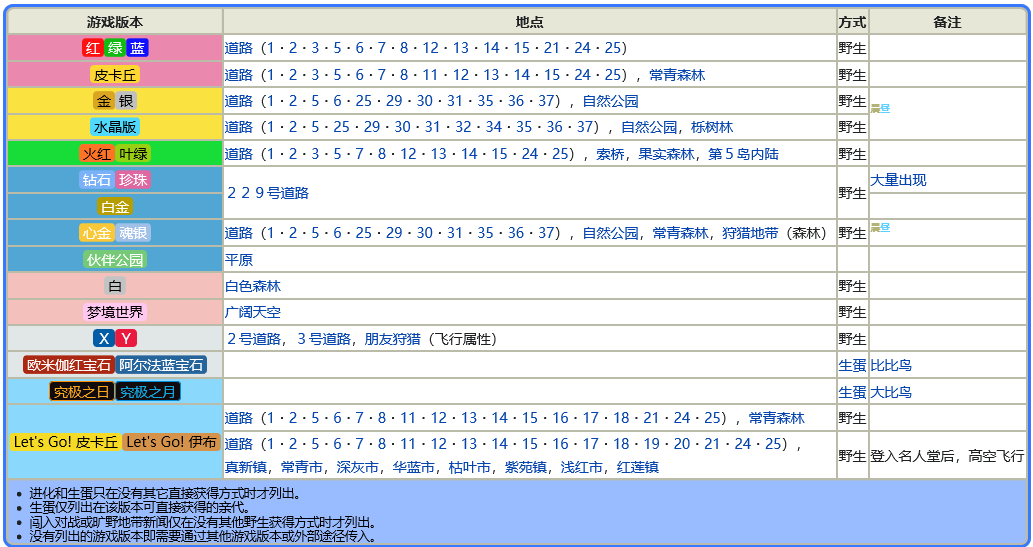
Task: Click the 伙伴公园 badge
Action: [115, 260]
